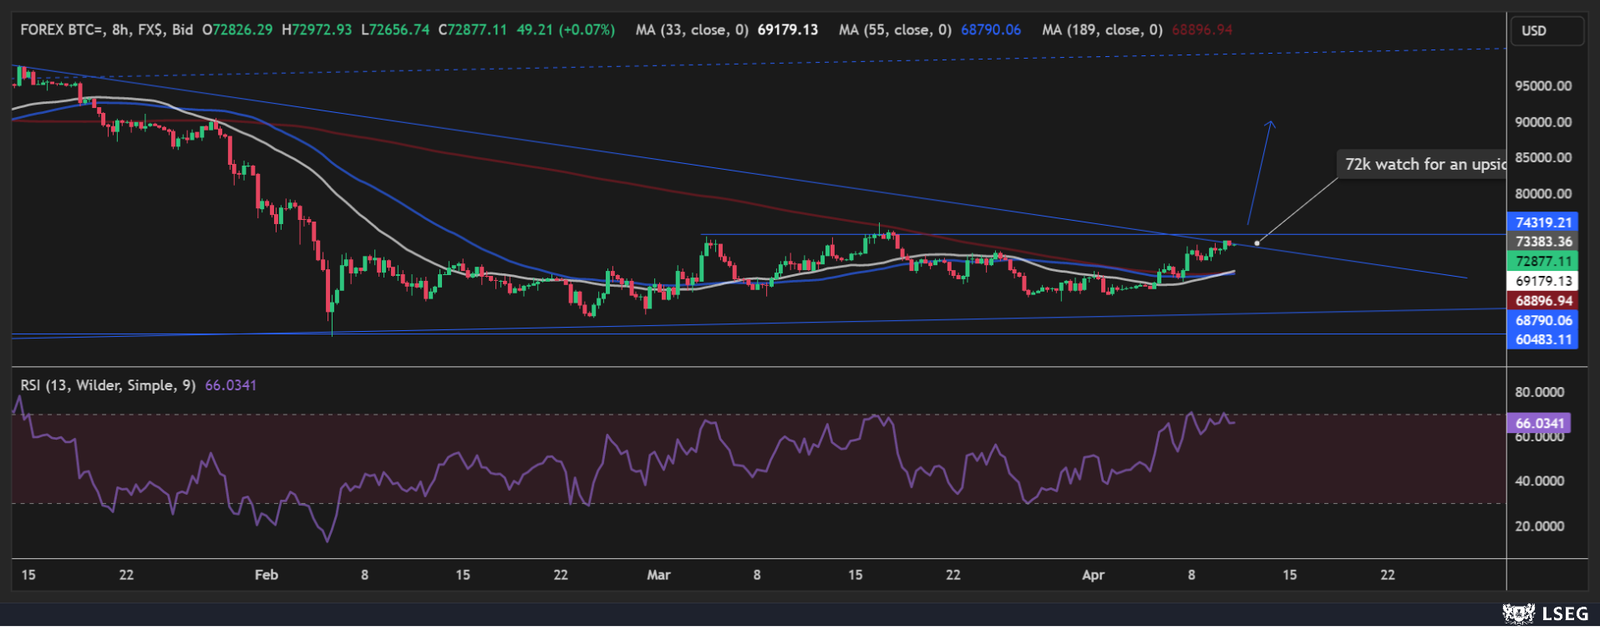Viewport: 1600px width, 627px height.
Task: Select the MA (55, close, 0) legend
Action: 895,30
